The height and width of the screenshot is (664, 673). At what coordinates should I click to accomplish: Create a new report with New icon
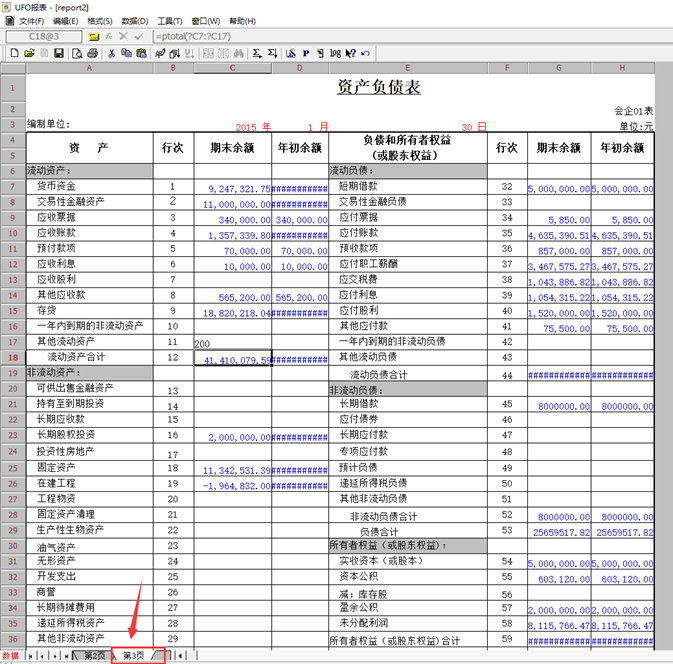(15, 53)
